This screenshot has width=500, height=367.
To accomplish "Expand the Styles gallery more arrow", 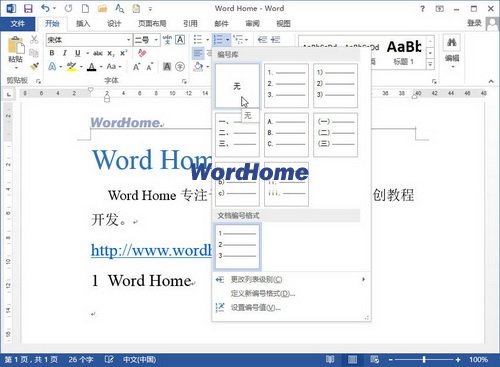I will click(430, 63).
